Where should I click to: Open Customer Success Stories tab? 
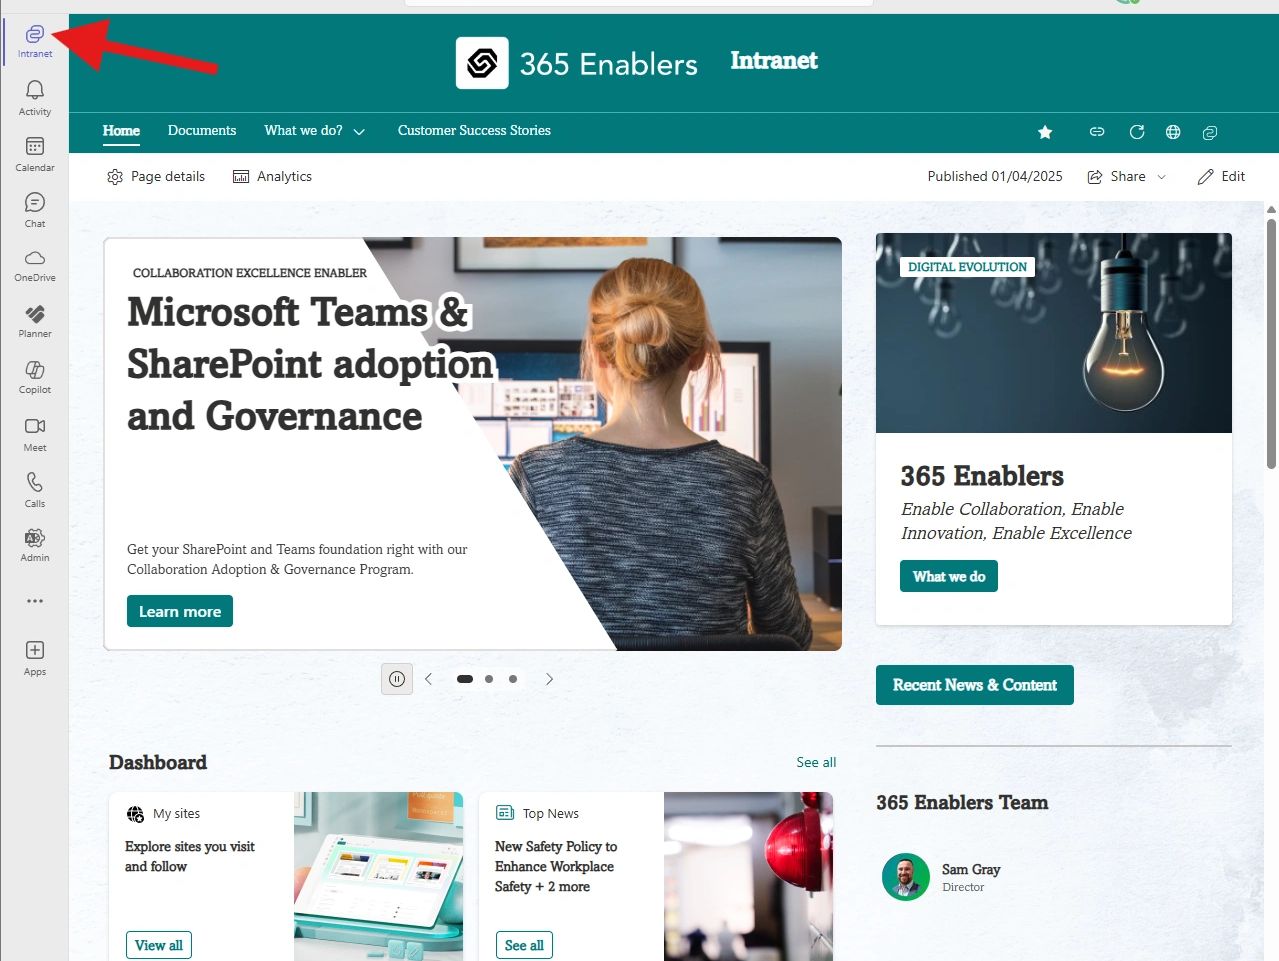(x=474, y=131)
